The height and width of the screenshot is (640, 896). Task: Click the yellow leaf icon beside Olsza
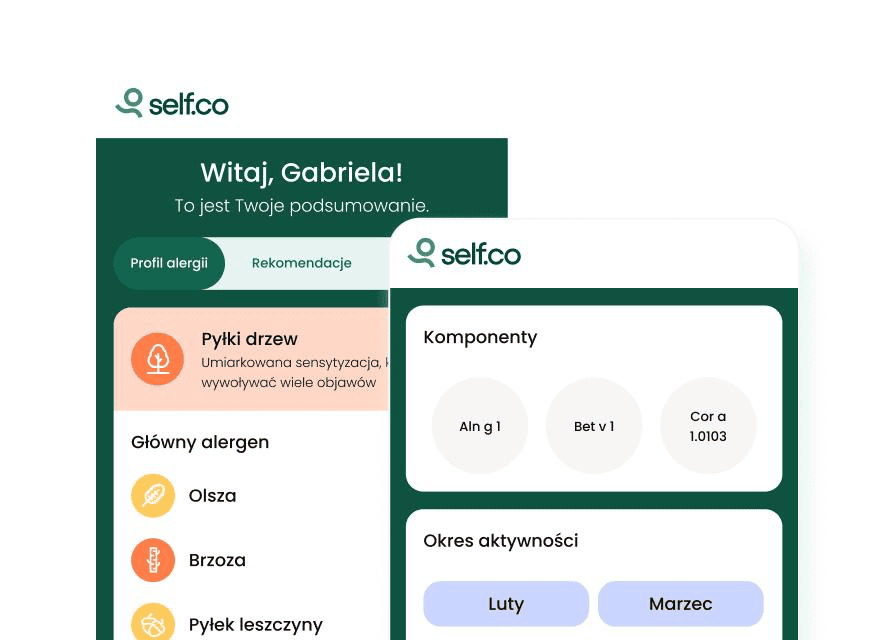[x=153, y=496]
